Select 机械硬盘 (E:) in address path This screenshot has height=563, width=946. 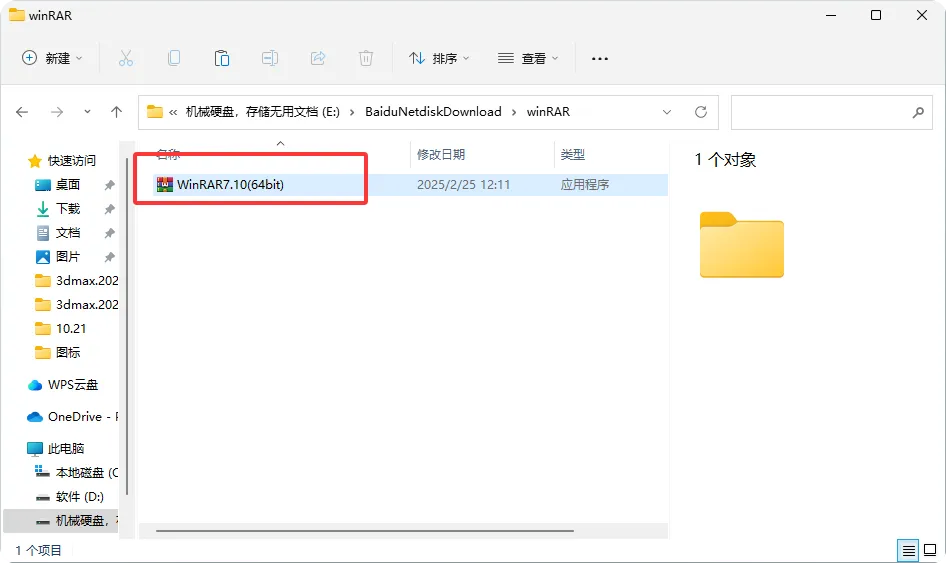click(262, 112)
